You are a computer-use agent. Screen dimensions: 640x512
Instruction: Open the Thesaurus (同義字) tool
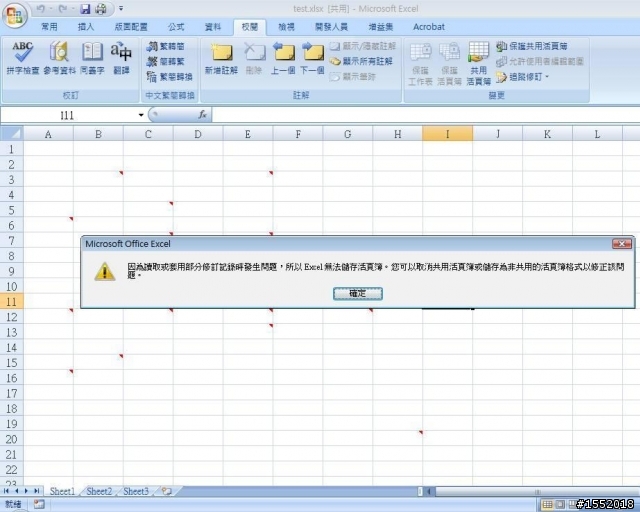point(92,58)
